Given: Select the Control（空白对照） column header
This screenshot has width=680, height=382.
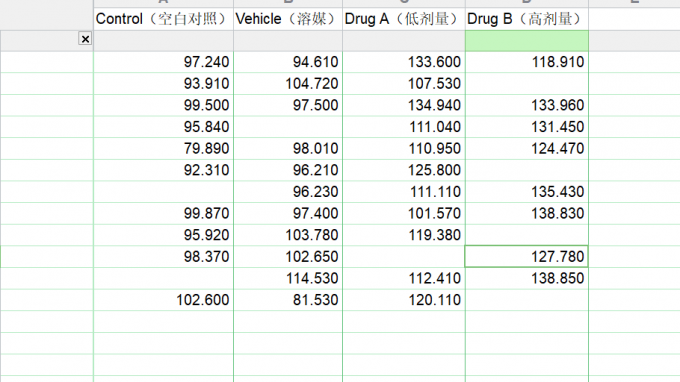Looking at the screenshot, I should 163,19.
